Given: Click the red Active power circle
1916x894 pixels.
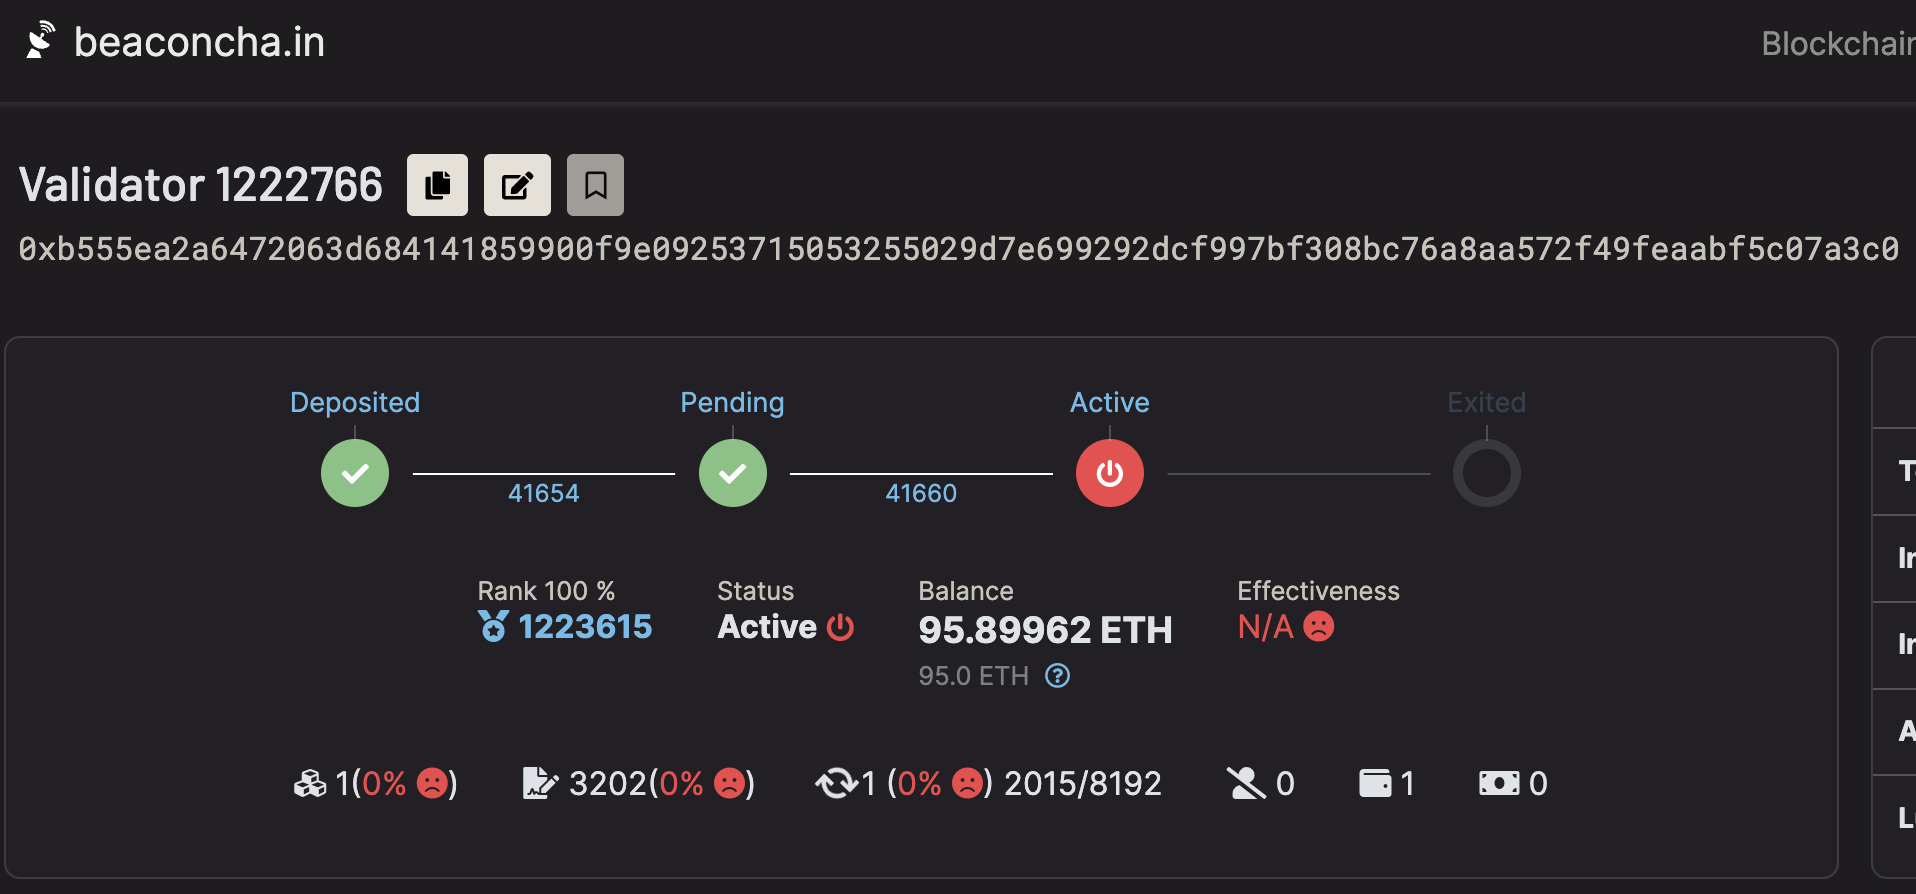Looking at the screenshot, I should coord(1110,473).
